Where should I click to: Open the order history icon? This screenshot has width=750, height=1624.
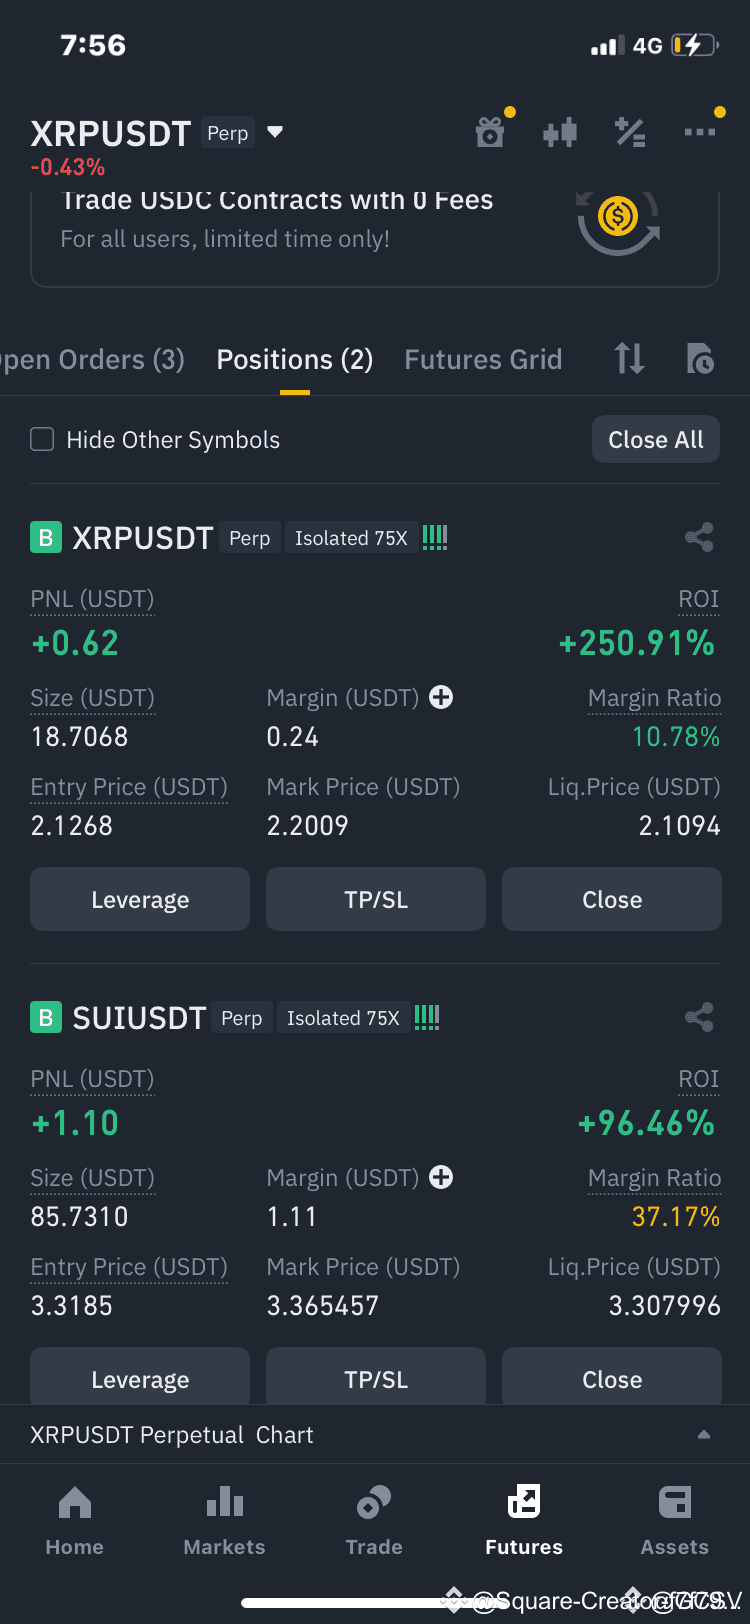click(700, 358)
